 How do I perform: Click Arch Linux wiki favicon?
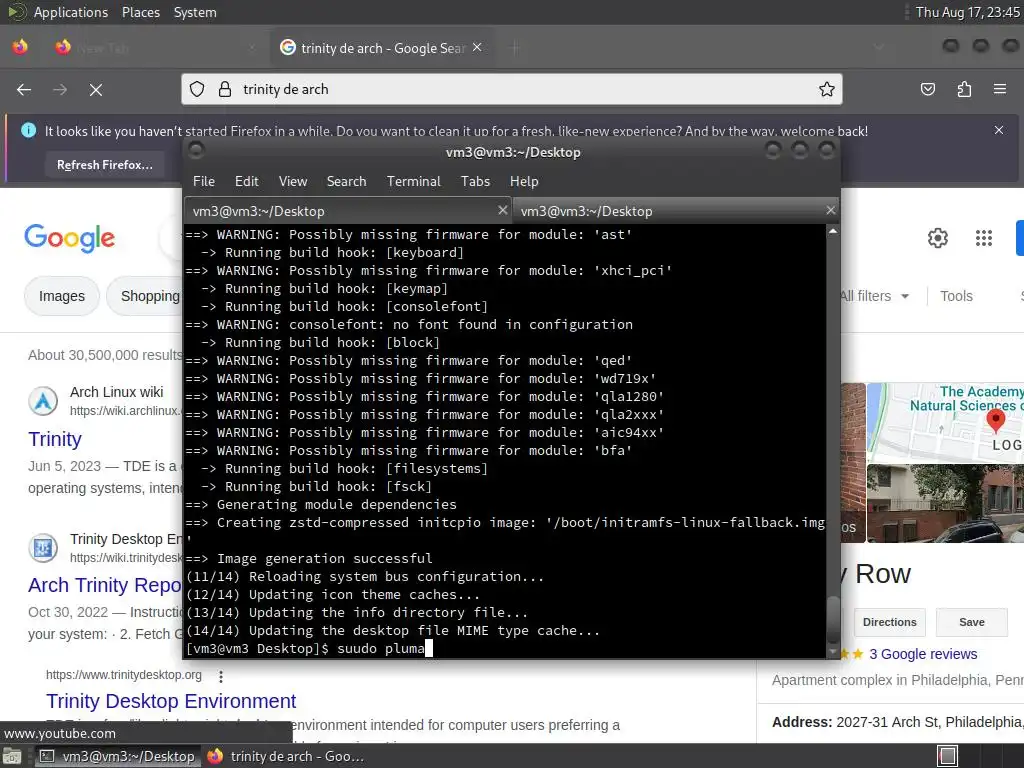43,401
